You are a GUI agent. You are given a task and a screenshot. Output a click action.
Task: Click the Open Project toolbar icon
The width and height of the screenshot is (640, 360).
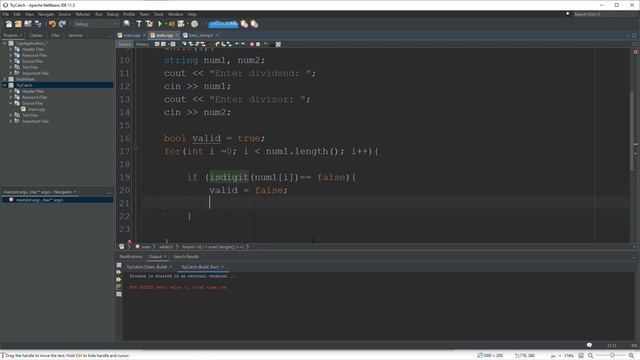pos(28,24)
